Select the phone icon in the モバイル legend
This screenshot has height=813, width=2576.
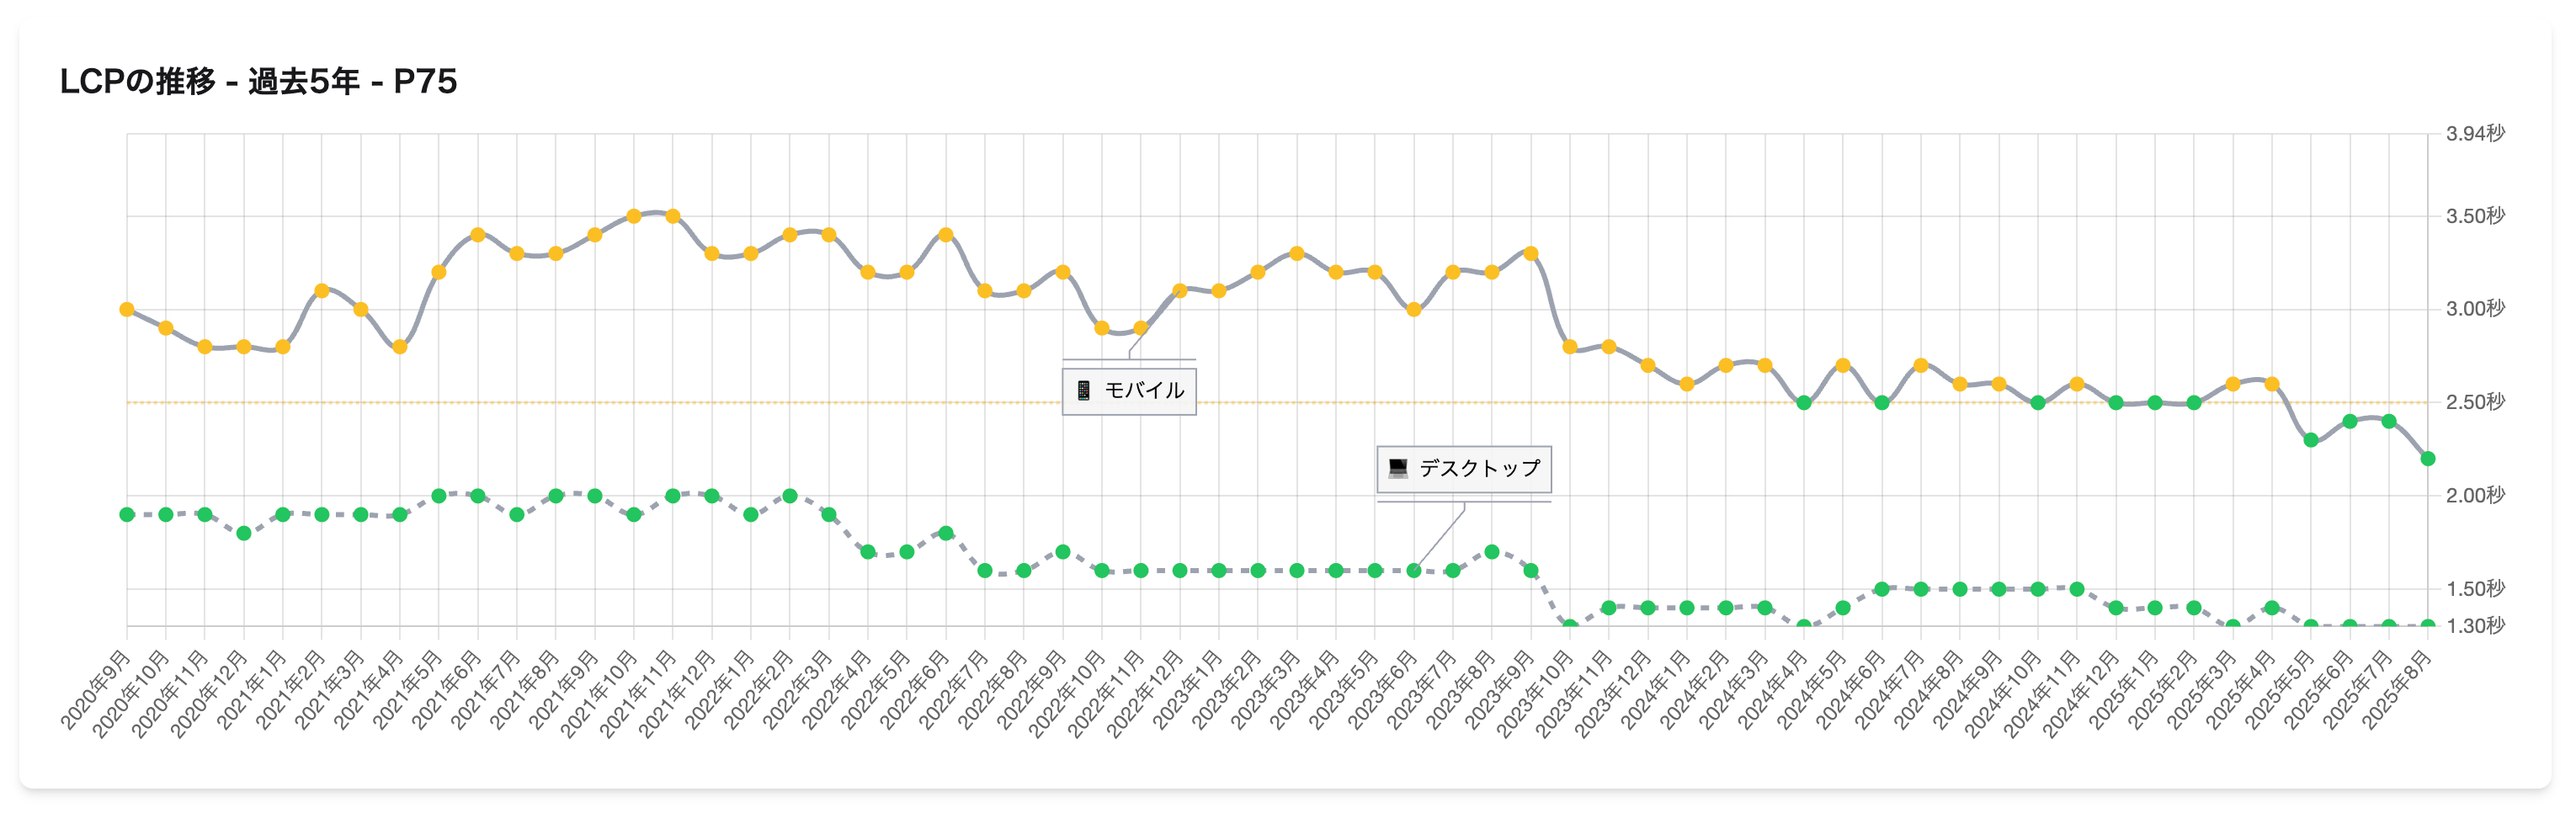click(1084, 390)
